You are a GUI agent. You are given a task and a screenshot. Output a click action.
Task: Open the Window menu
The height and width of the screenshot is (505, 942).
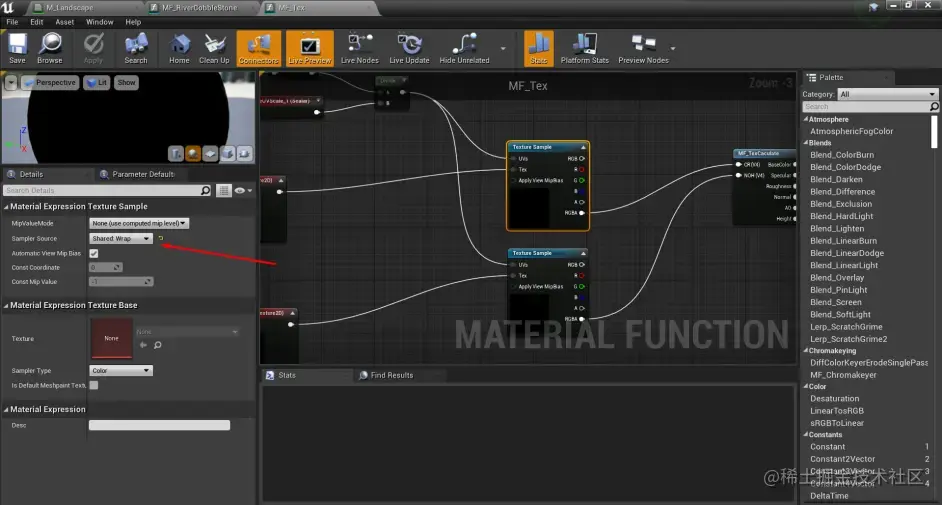[x=100, y=22]
